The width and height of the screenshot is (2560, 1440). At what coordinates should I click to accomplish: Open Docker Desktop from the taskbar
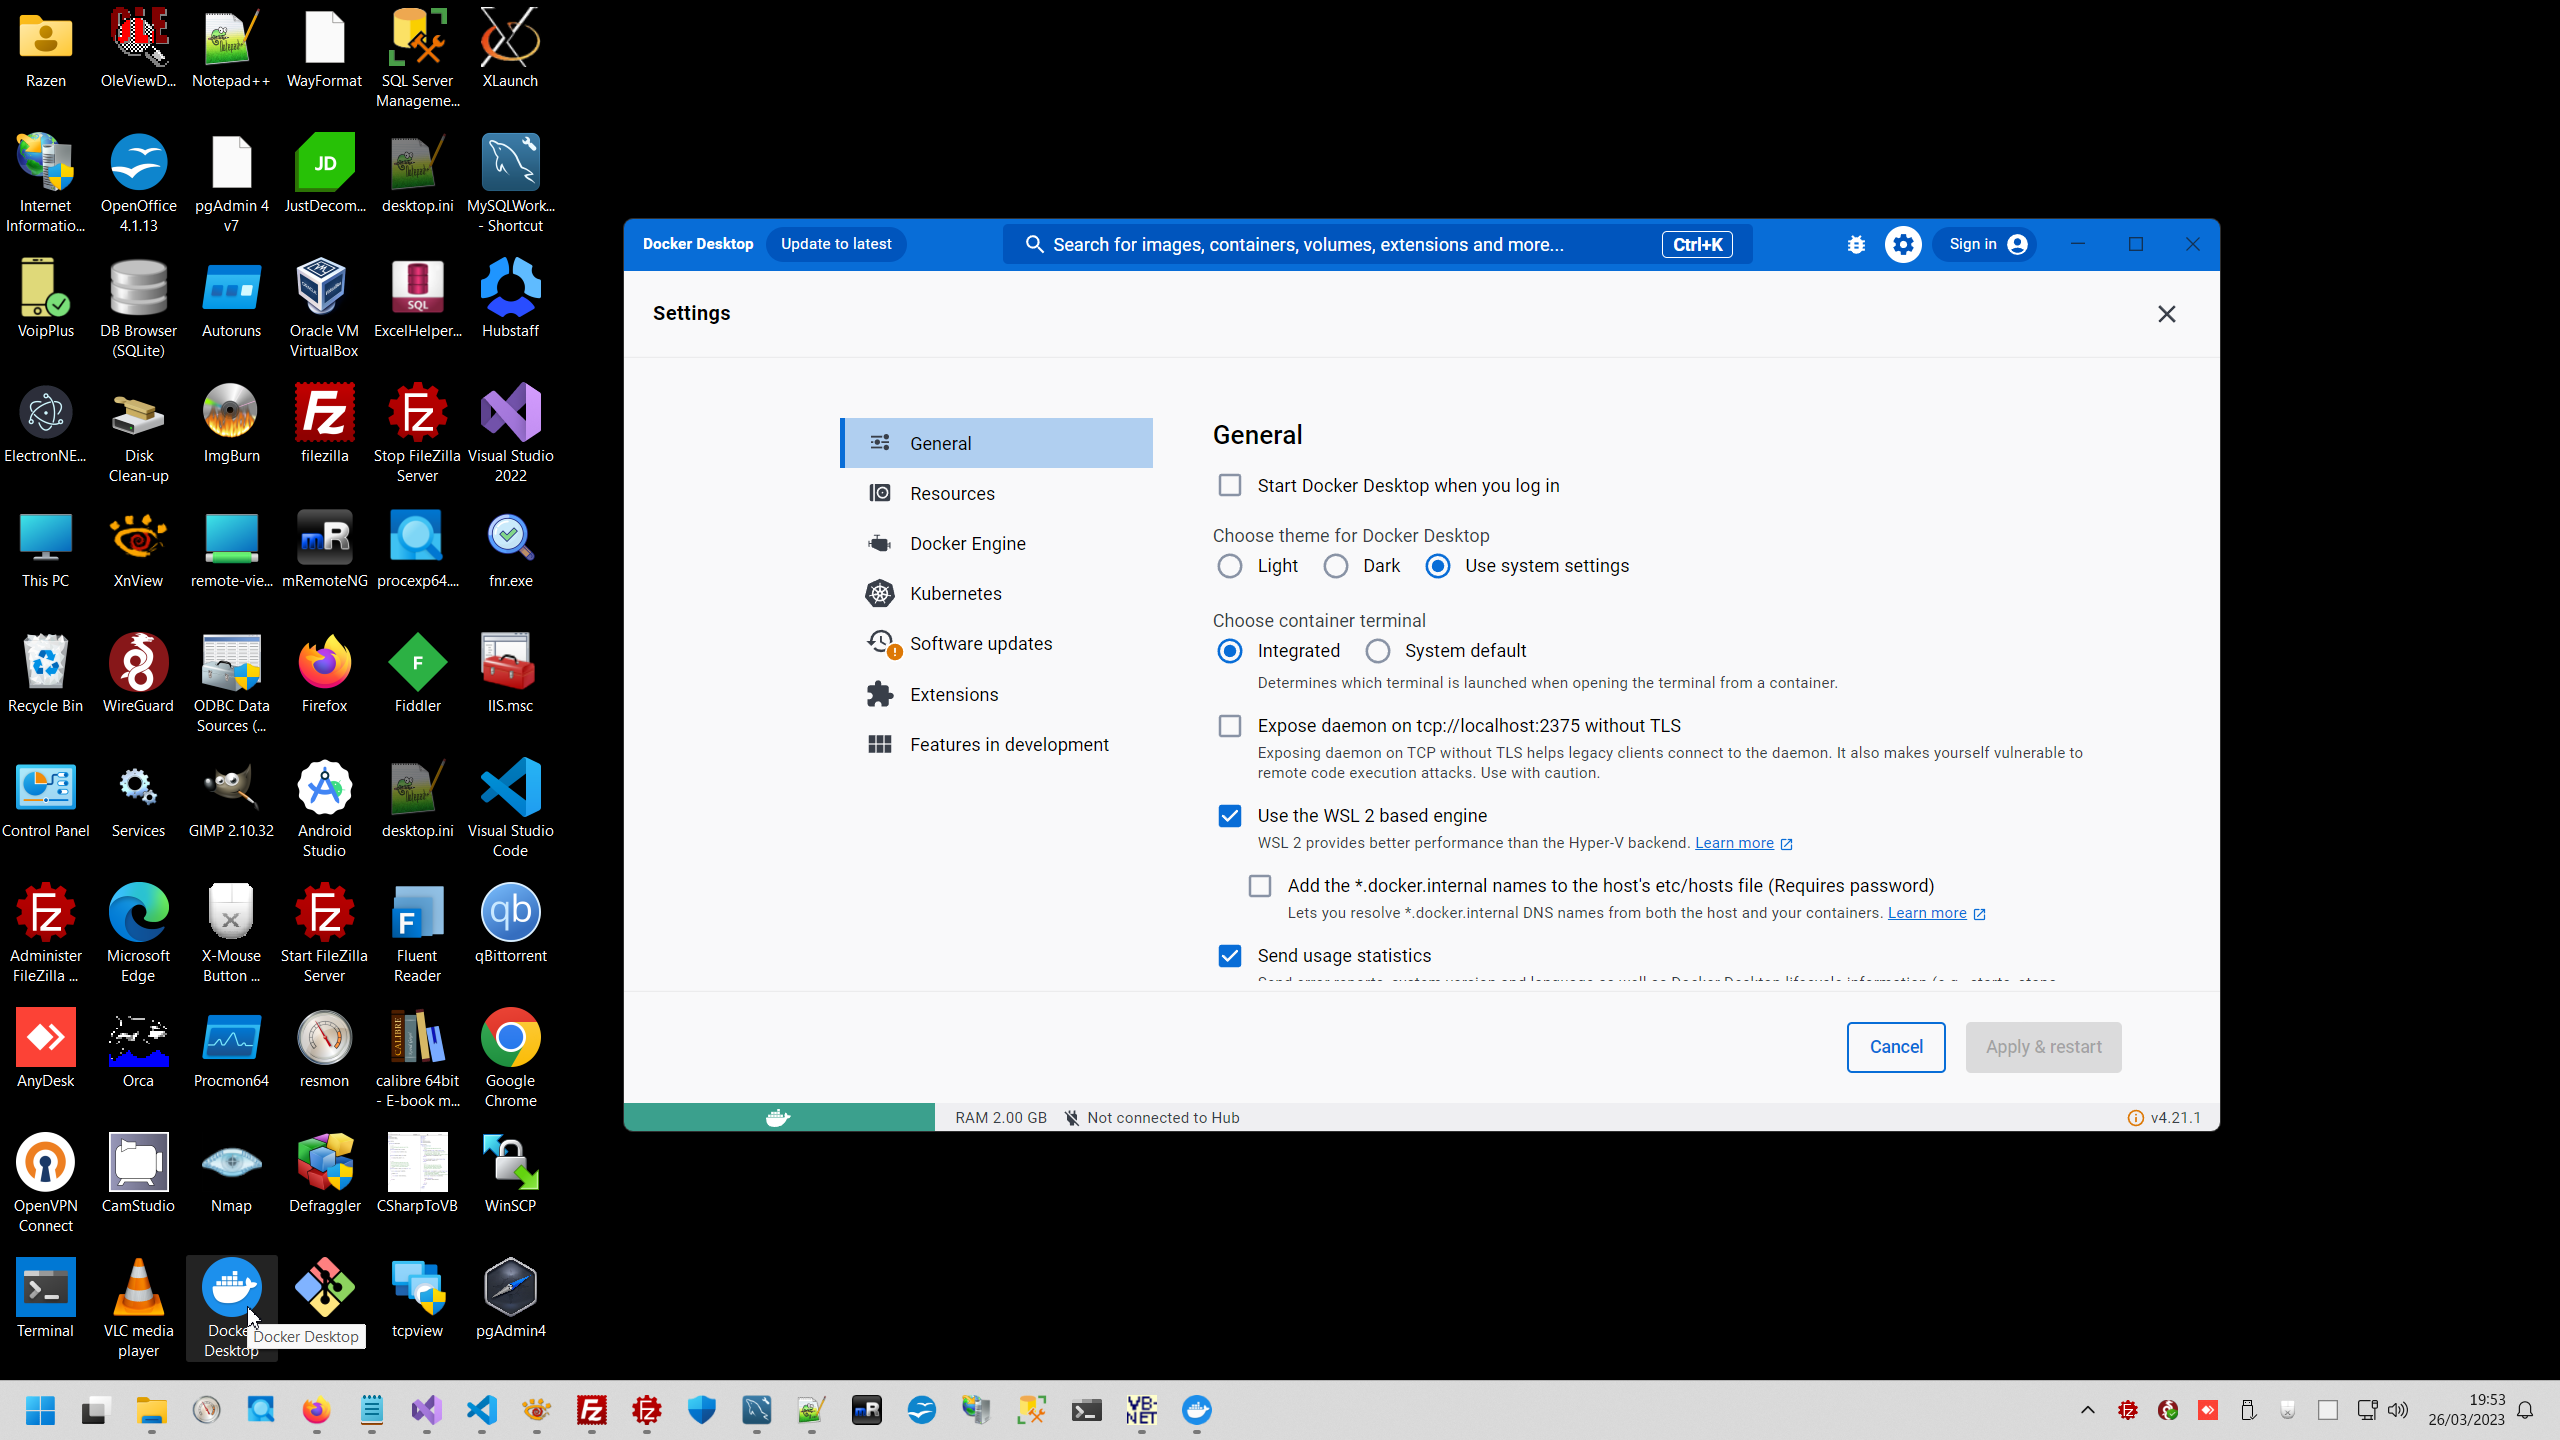[x=1196, y=1410]
